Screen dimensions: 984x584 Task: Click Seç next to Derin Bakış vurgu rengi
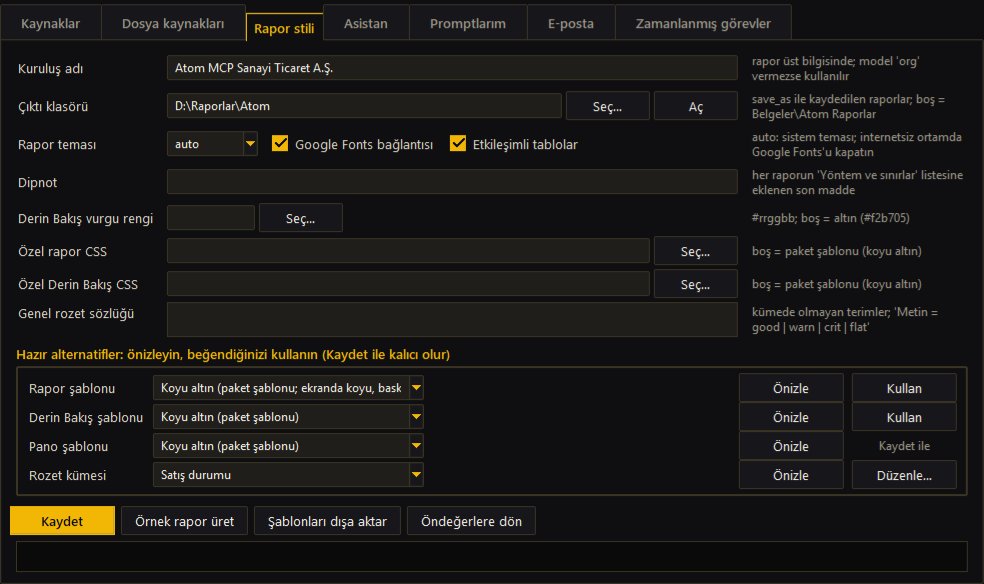click(301, 218)
